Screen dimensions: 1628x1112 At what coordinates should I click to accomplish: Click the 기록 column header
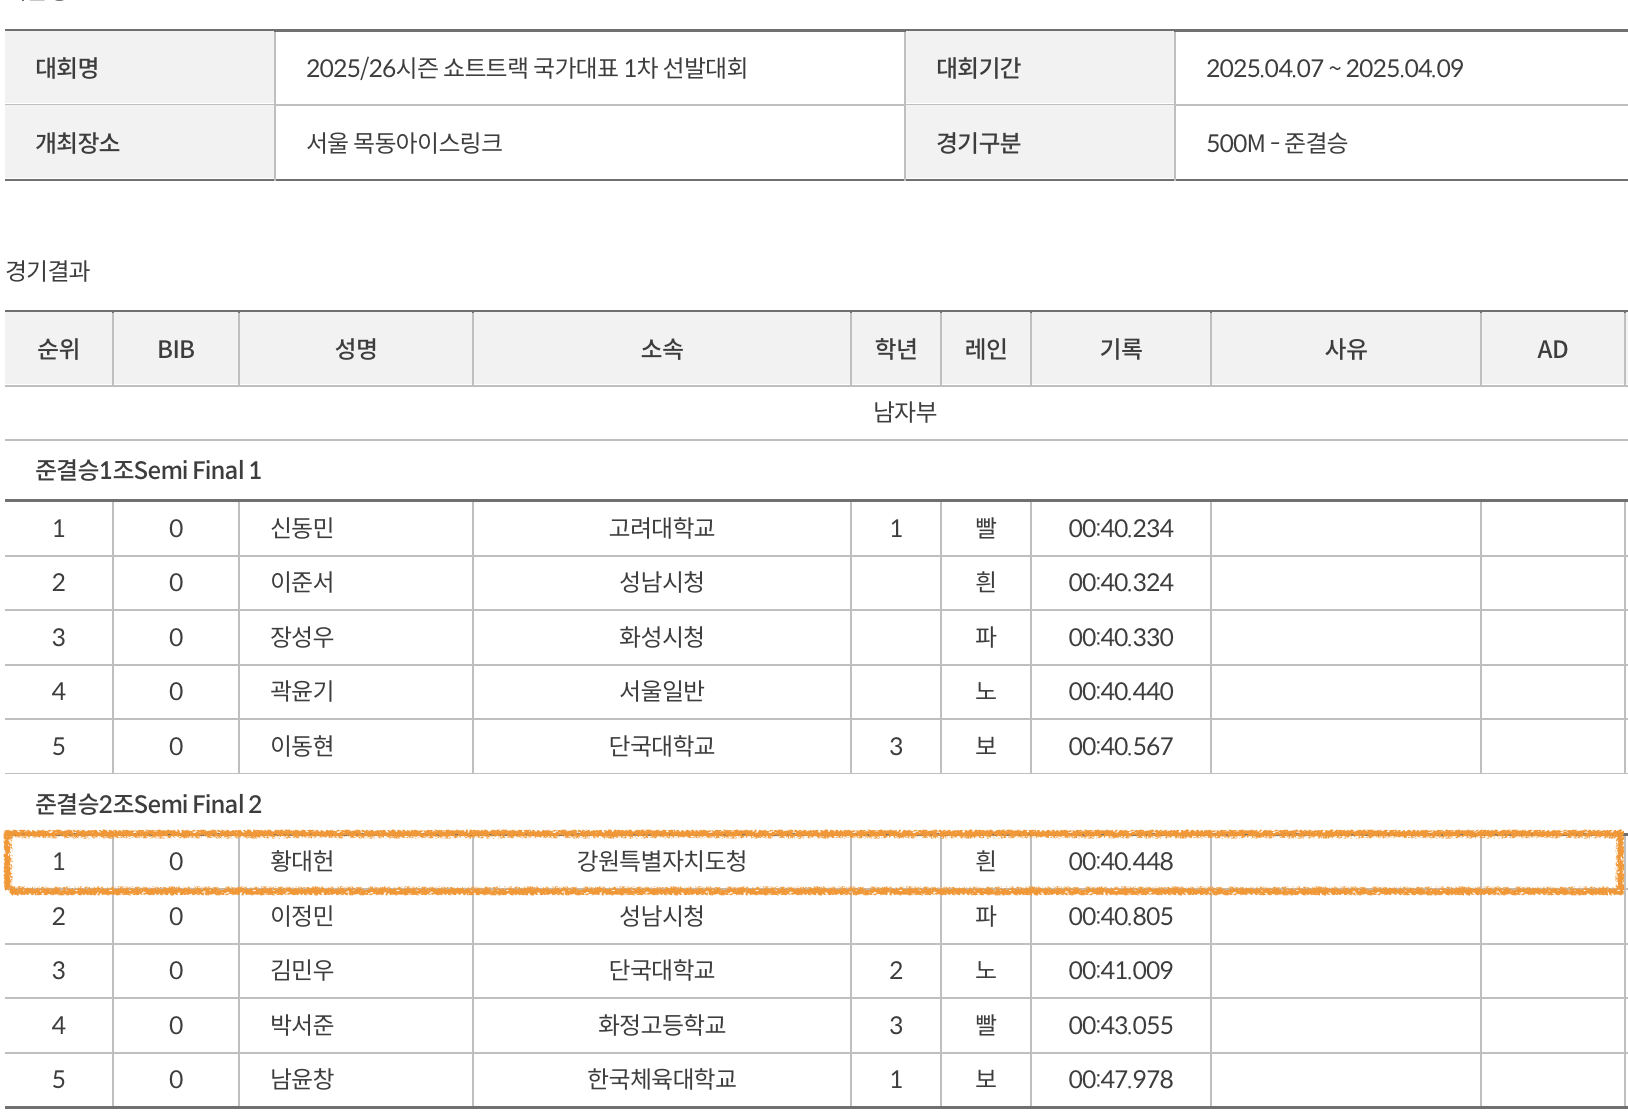1120,349
